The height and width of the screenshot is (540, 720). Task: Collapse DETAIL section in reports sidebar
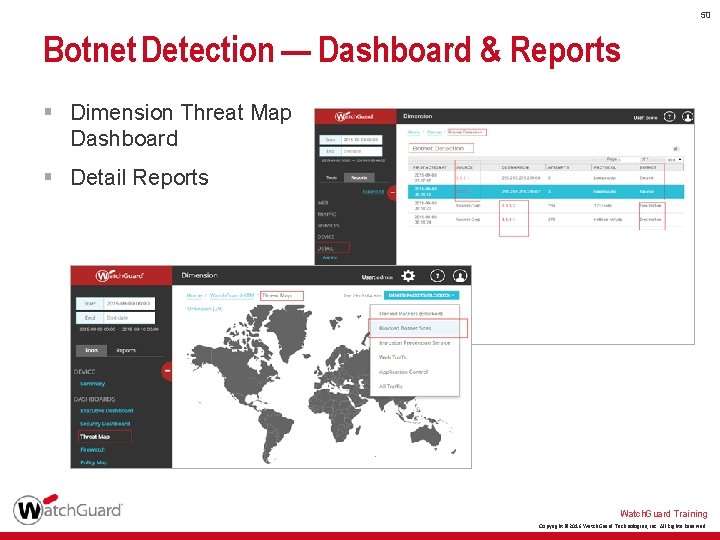(326, 248)
